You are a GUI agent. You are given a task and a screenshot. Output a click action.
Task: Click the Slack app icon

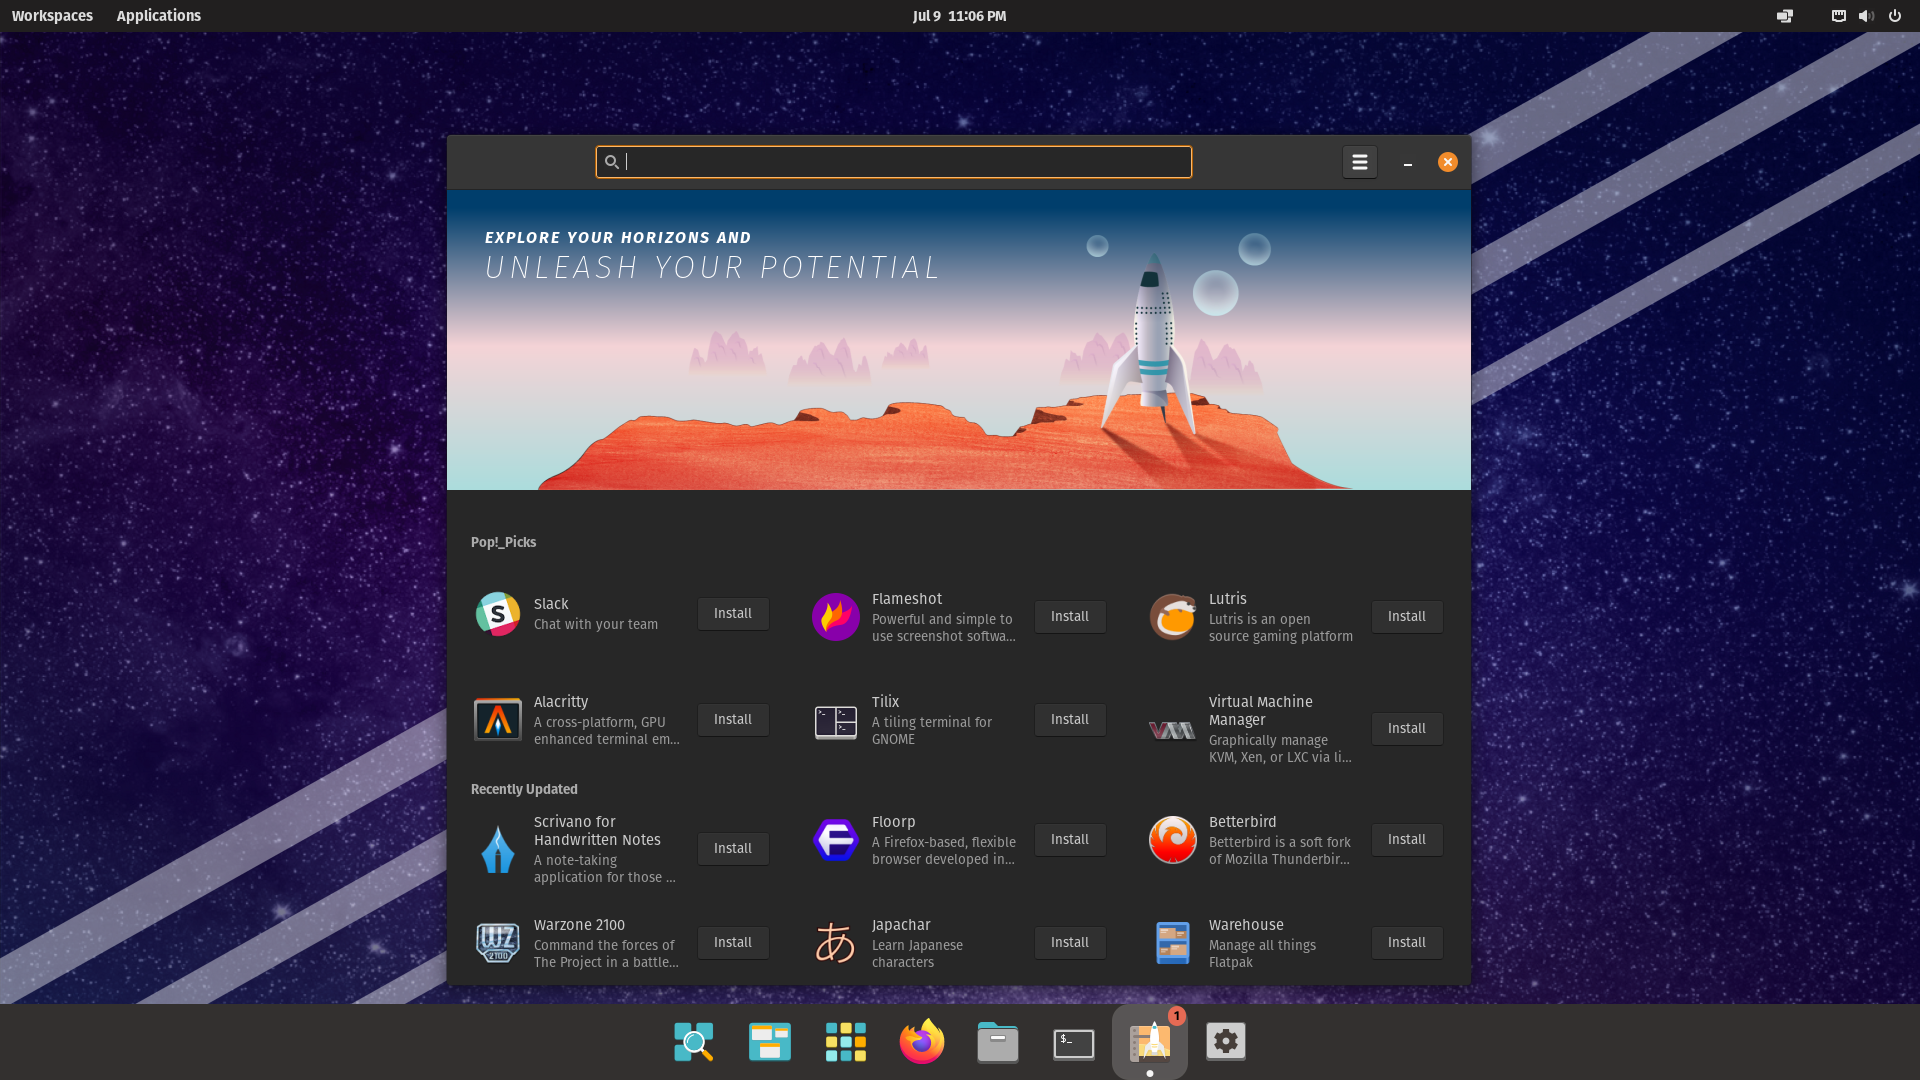coord(497,614)
